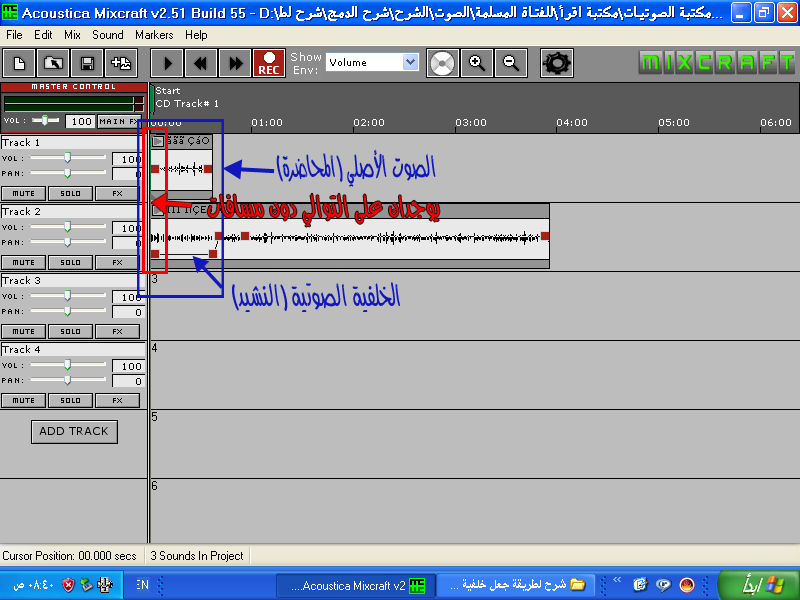Open the File menu
This screenshot has width=800, height=600.
(14, 35)
